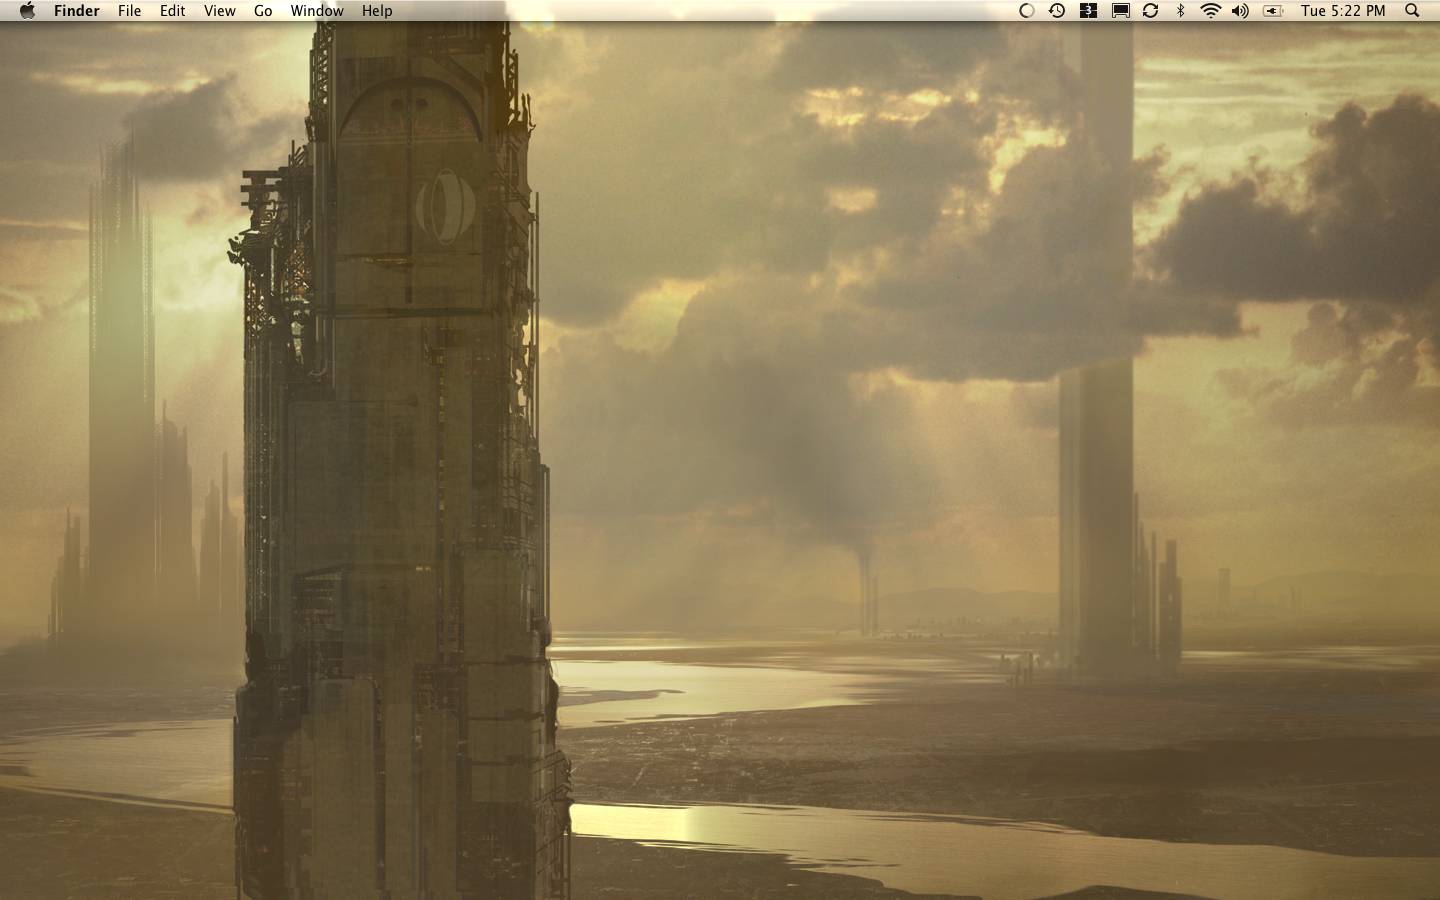Open the Wi-Fi status menu
The image size is (1440, 900).
(1211, 10)
